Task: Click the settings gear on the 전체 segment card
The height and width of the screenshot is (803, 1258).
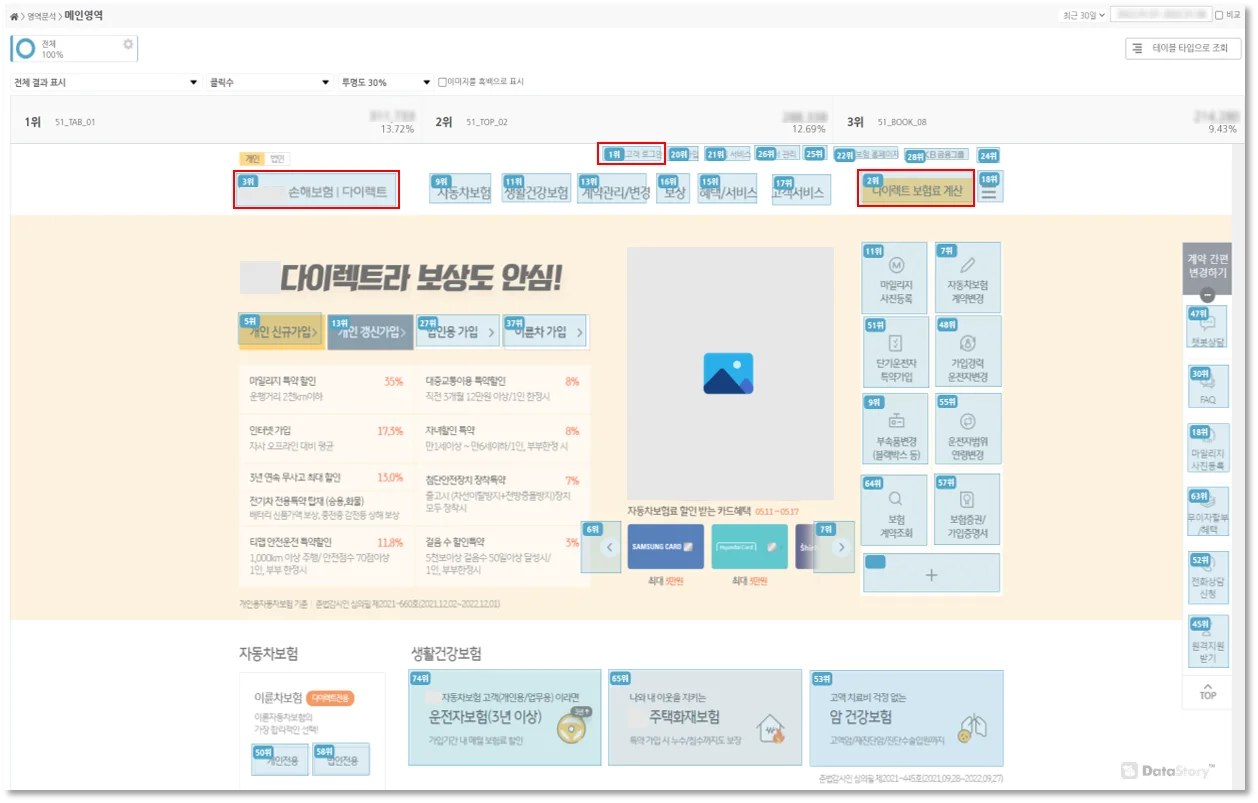Action: coord(127,44)
